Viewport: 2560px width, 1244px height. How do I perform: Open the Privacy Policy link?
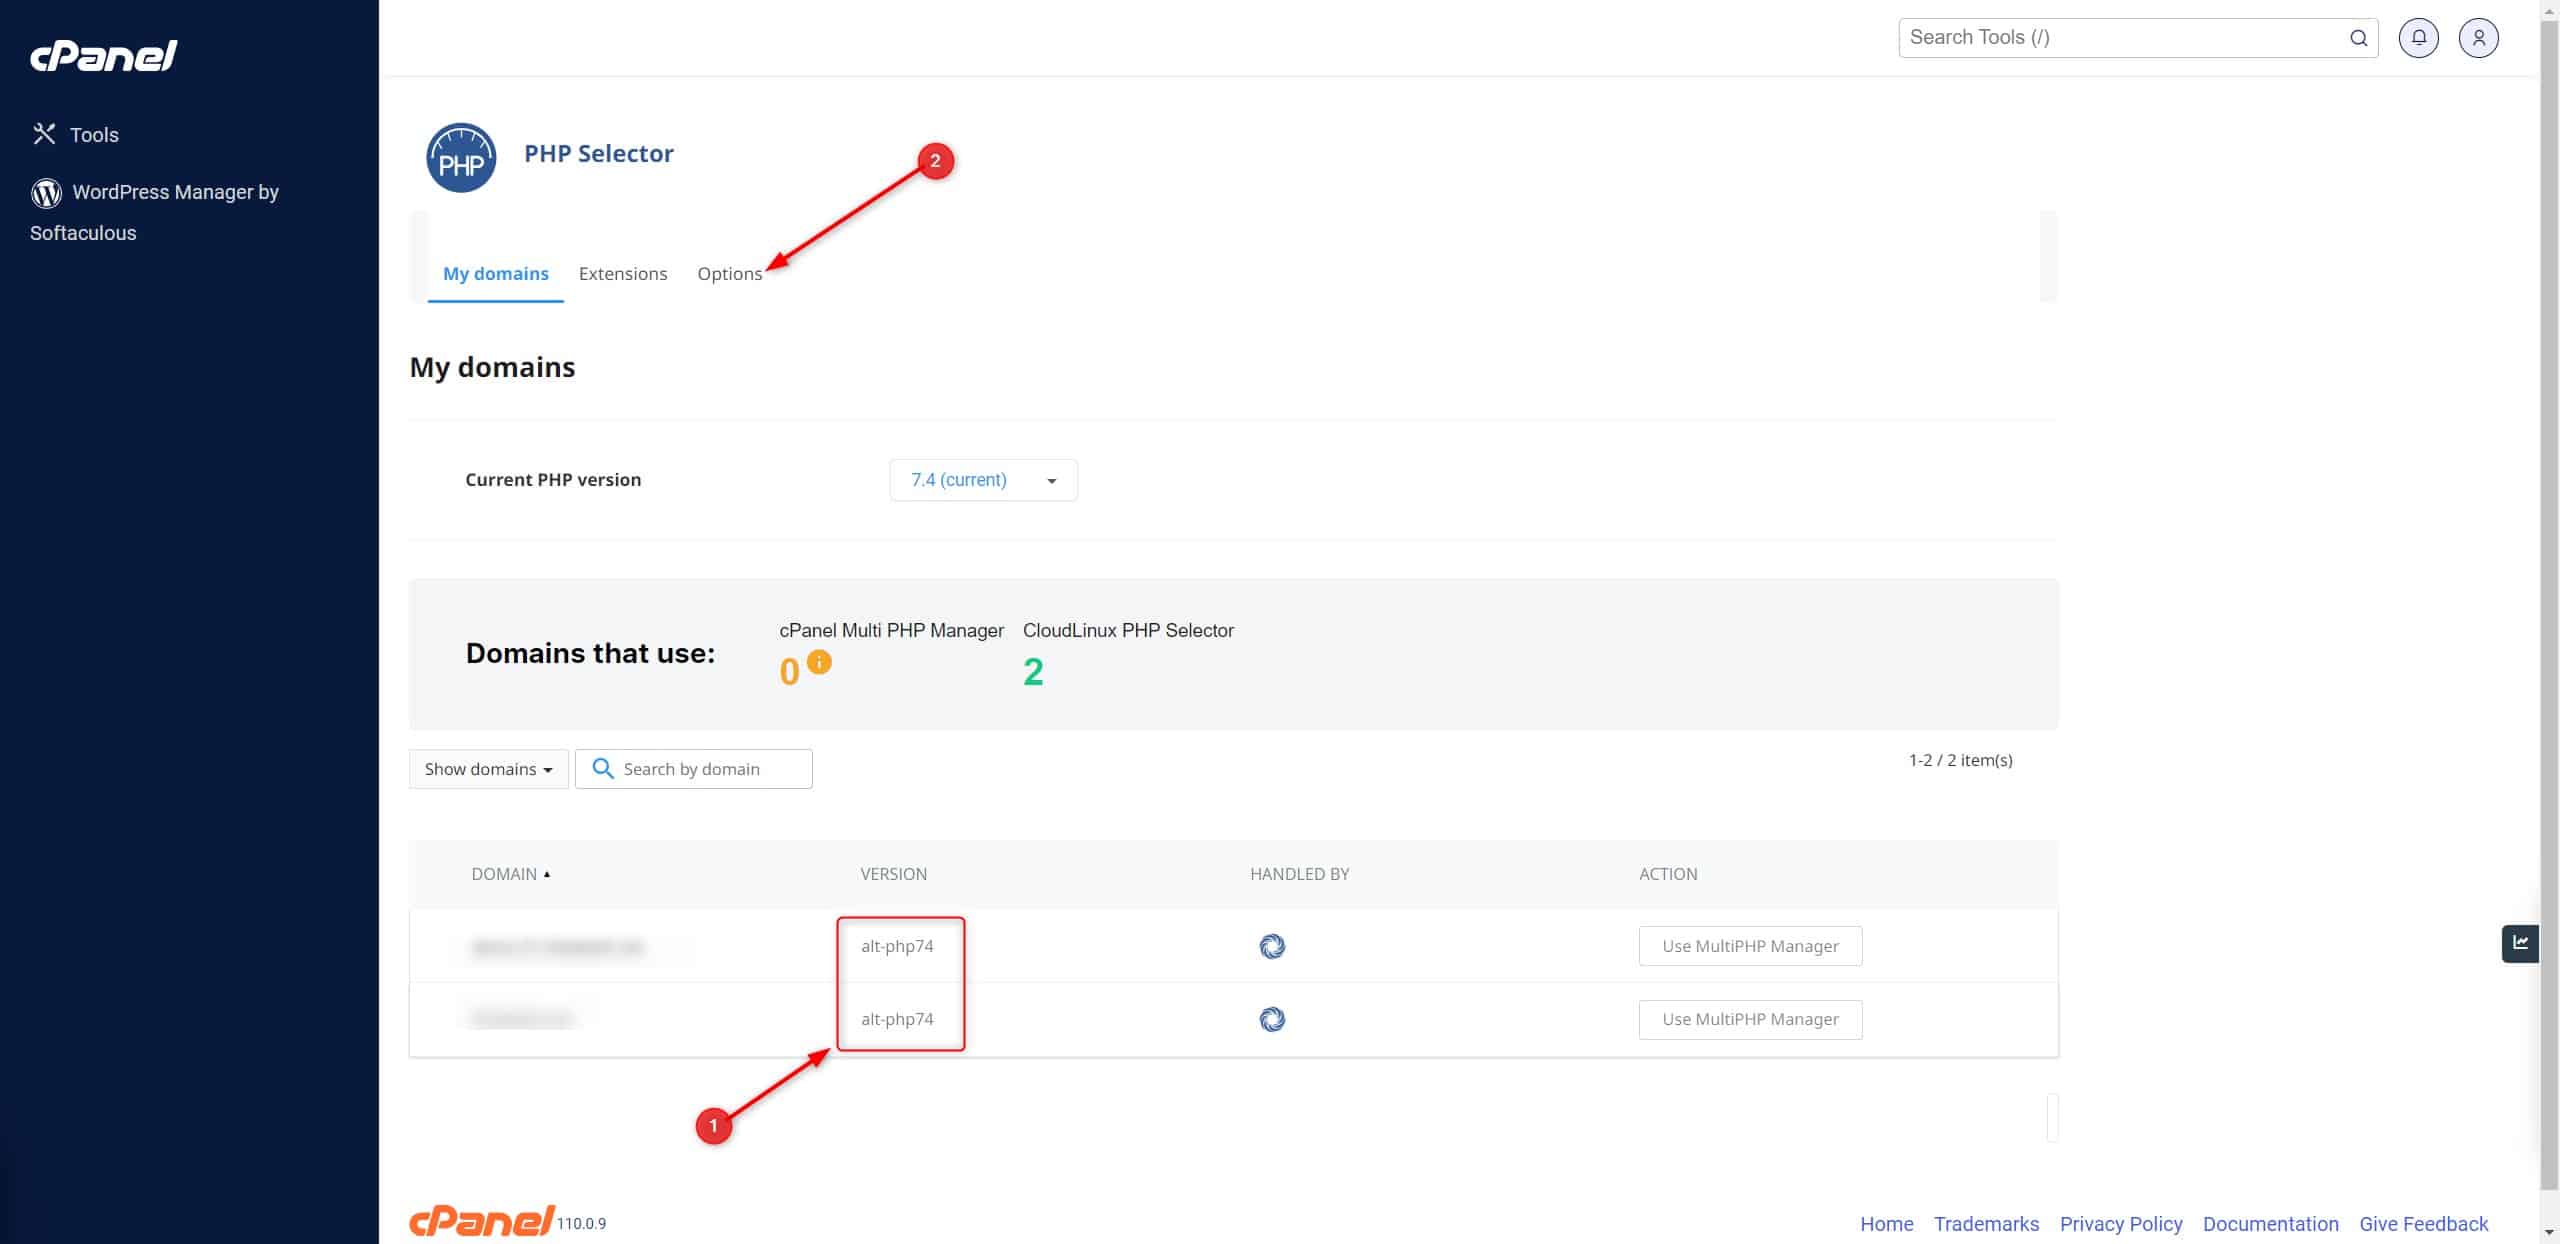[2121, 1224]
